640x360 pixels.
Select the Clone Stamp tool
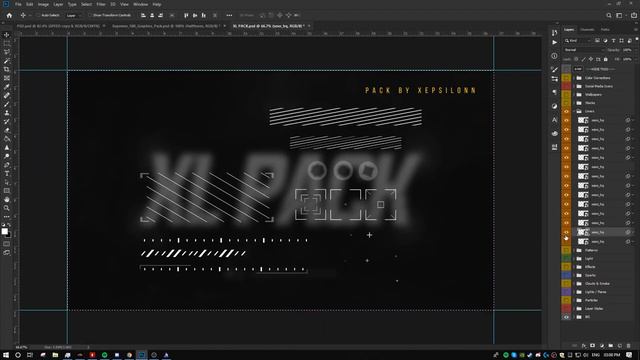pos(7,113)
